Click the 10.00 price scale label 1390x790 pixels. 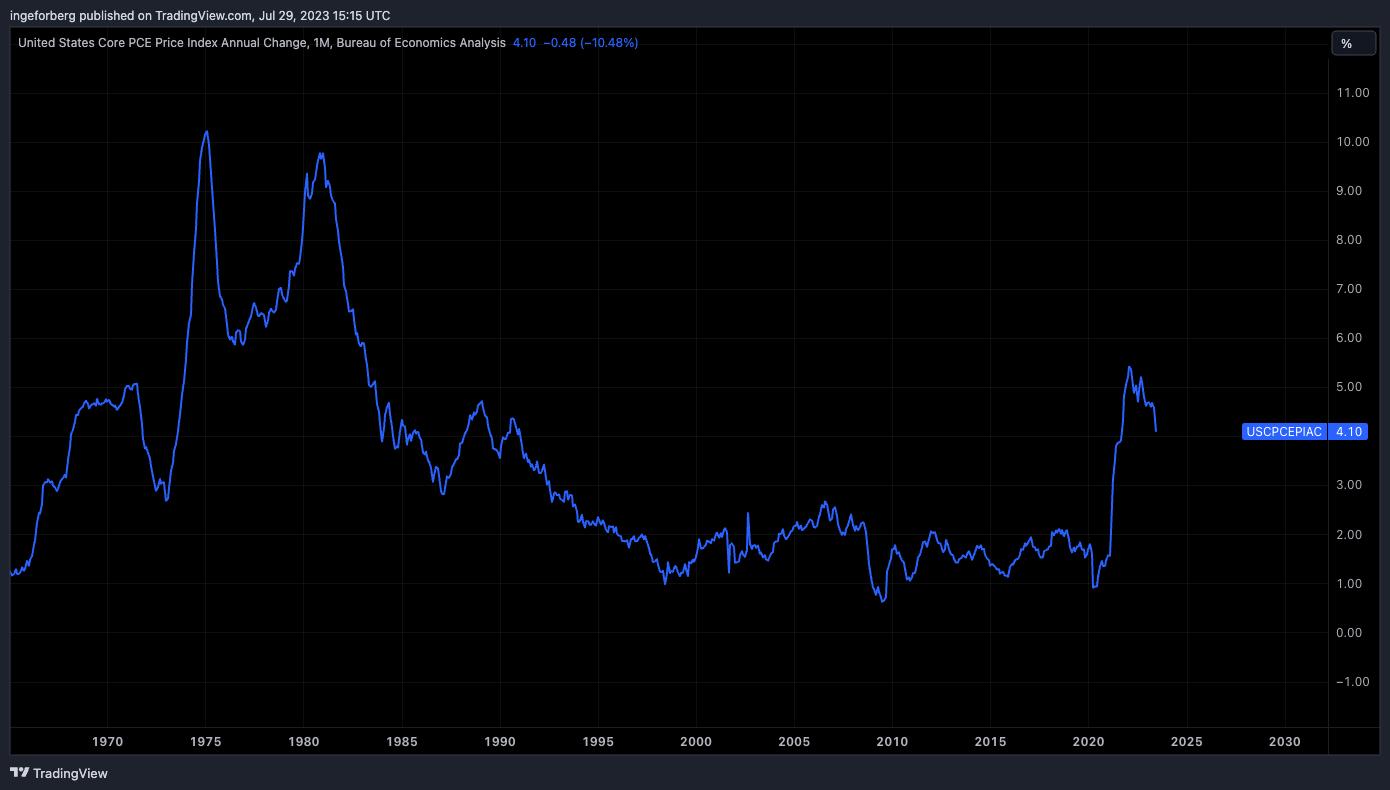[1352, 142]
